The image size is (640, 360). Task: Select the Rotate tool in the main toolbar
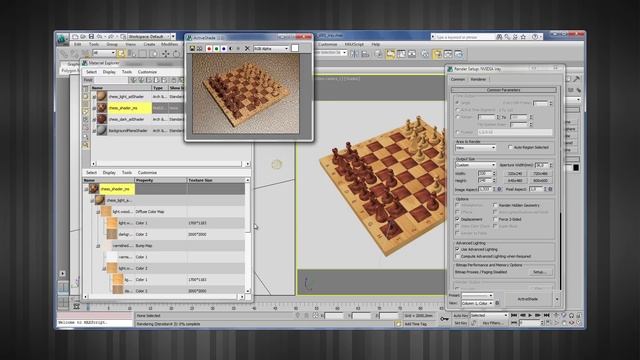point(176,53)
